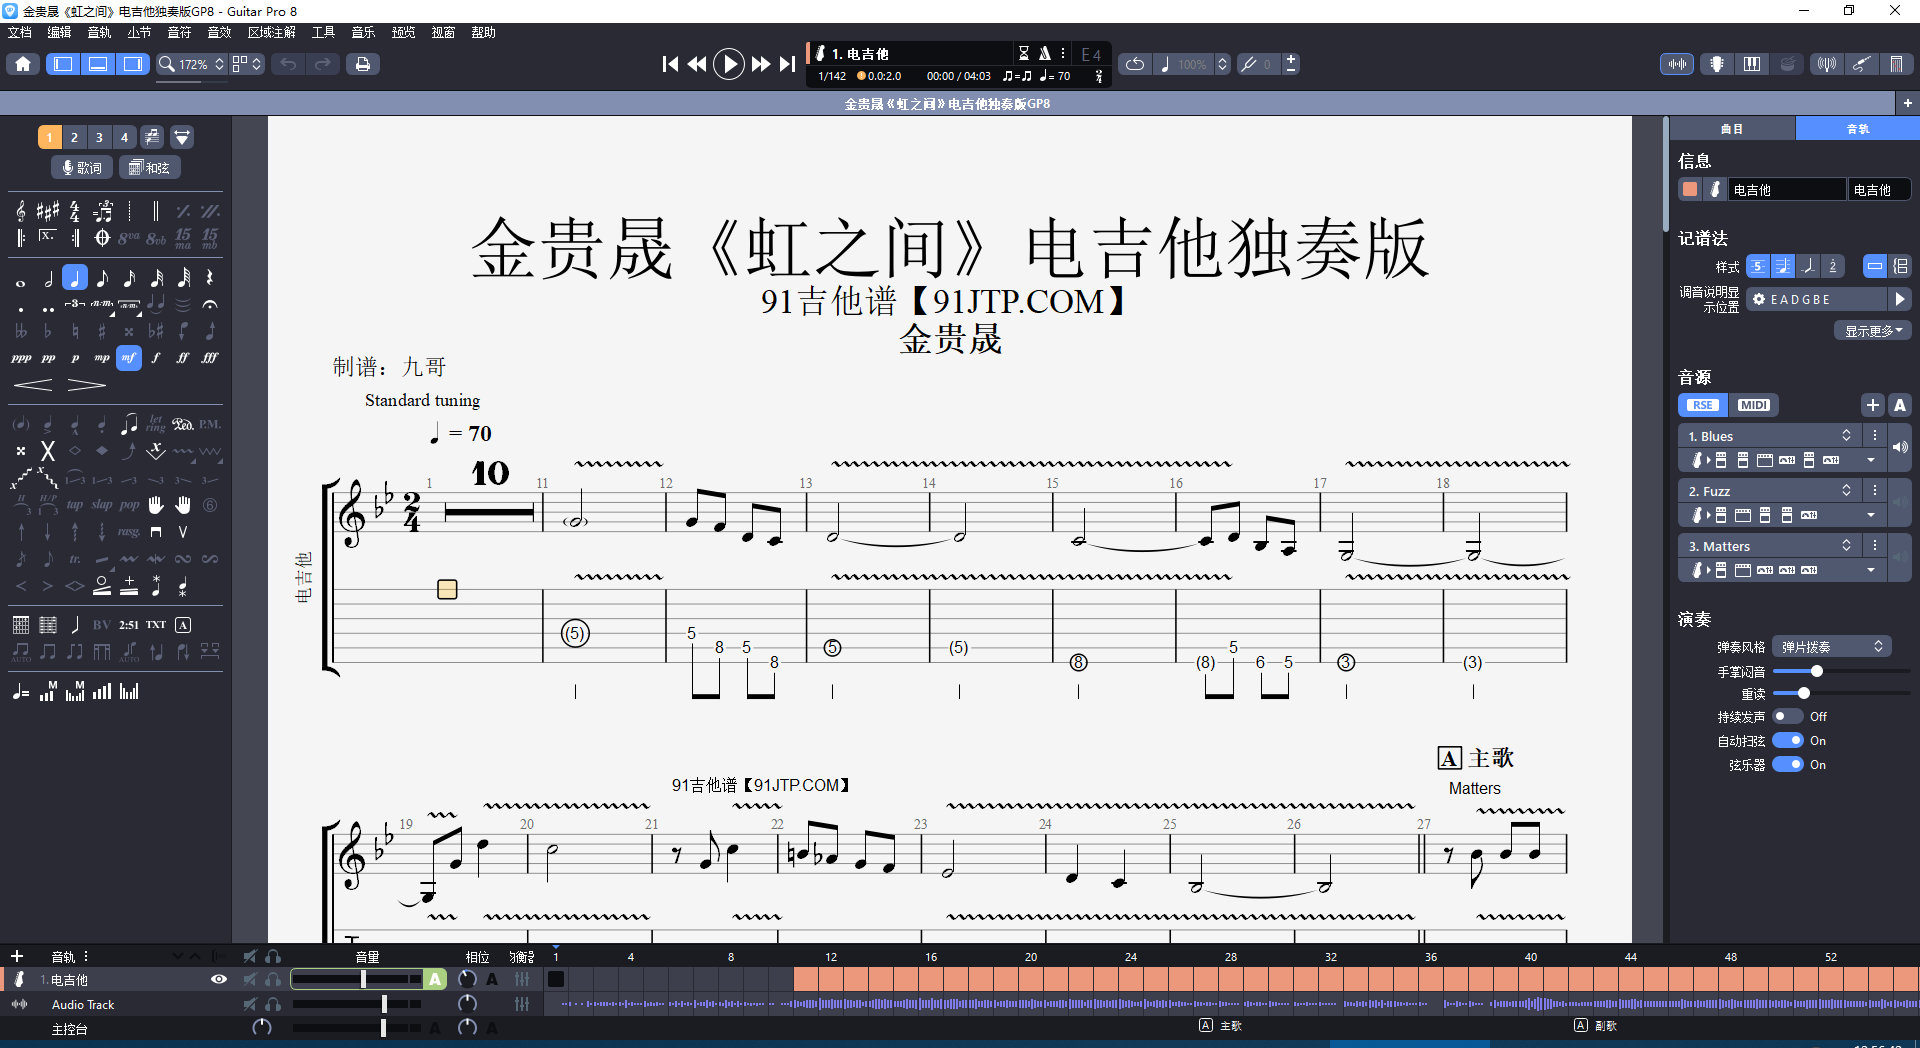
Task: Select the dead note X symbol
Action: tap(47, 451)
